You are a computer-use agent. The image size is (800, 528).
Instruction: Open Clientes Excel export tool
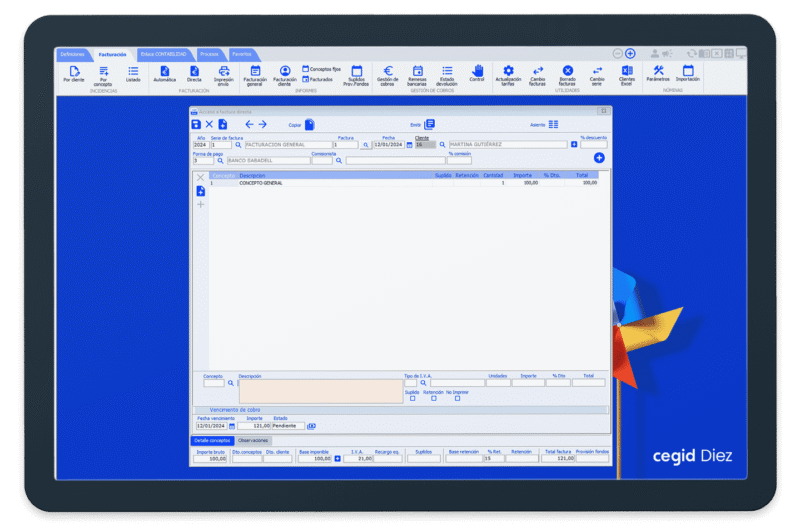(x=627, y=72)
